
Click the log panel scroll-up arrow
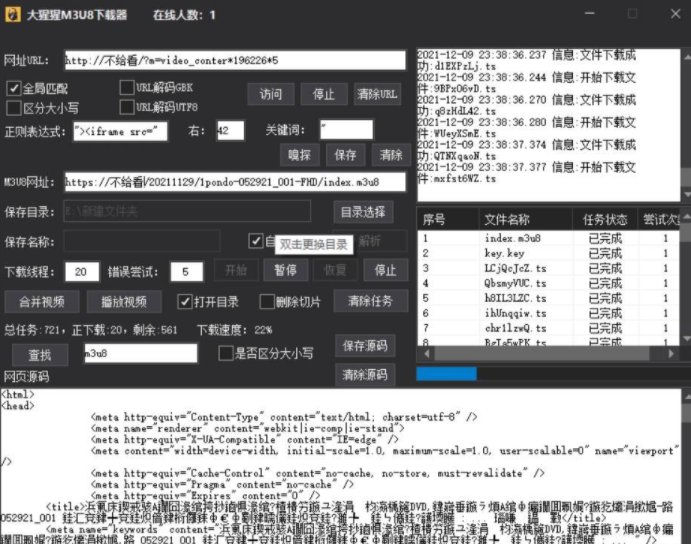coord(684,54)
